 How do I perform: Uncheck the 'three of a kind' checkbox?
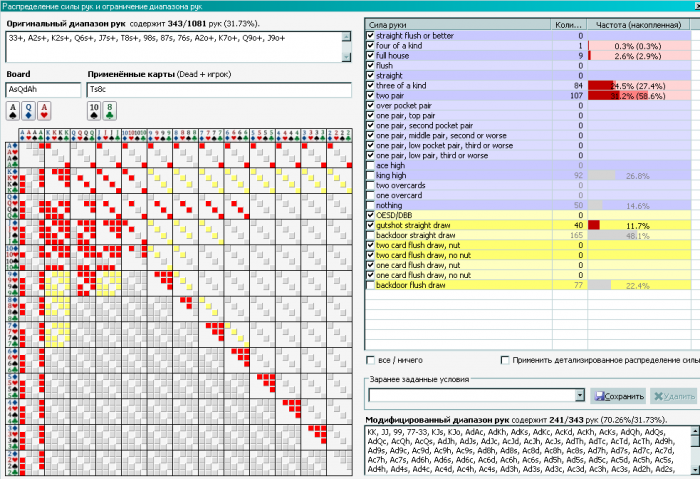point(370,85)
